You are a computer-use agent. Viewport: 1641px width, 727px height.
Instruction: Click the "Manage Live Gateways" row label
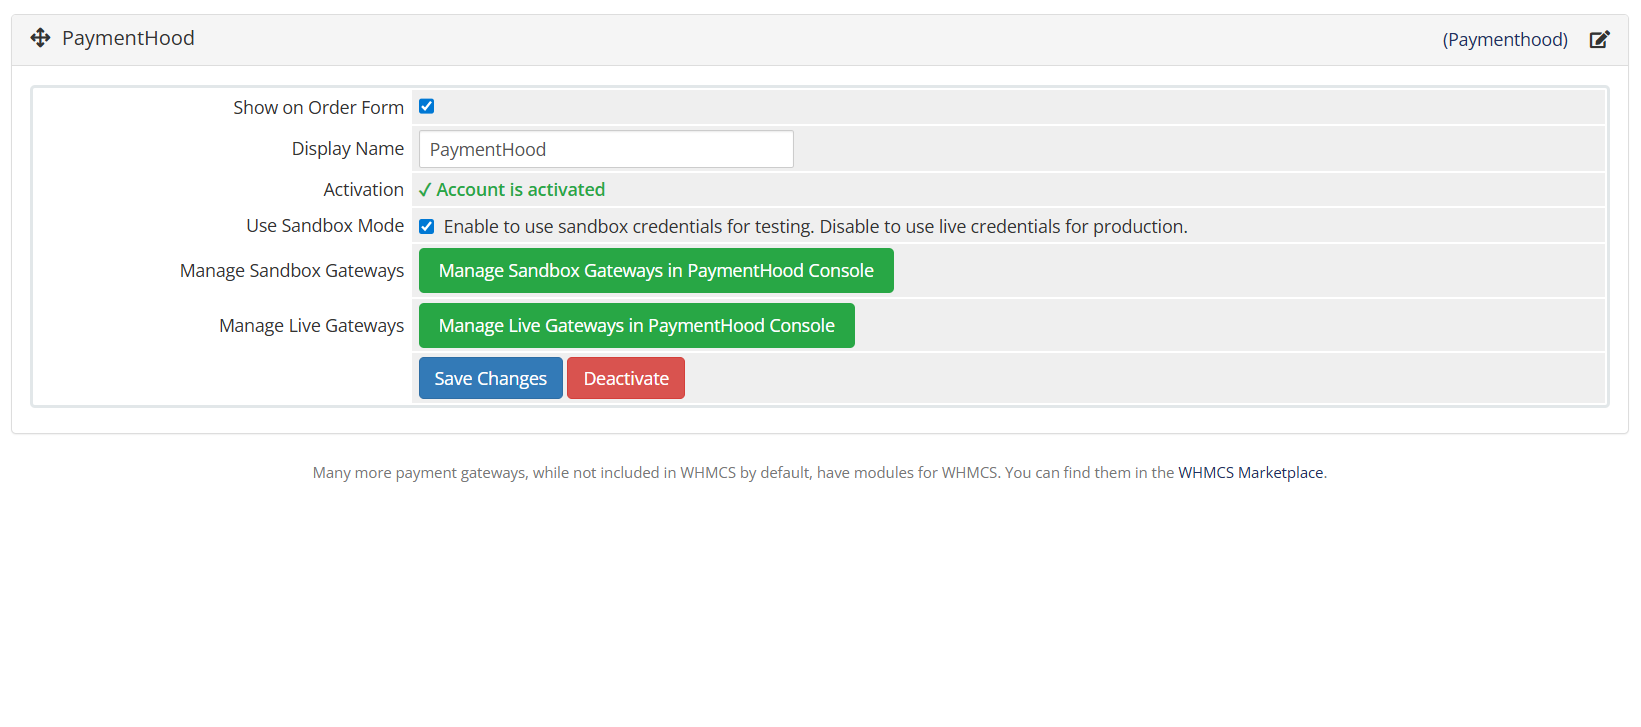311,326
